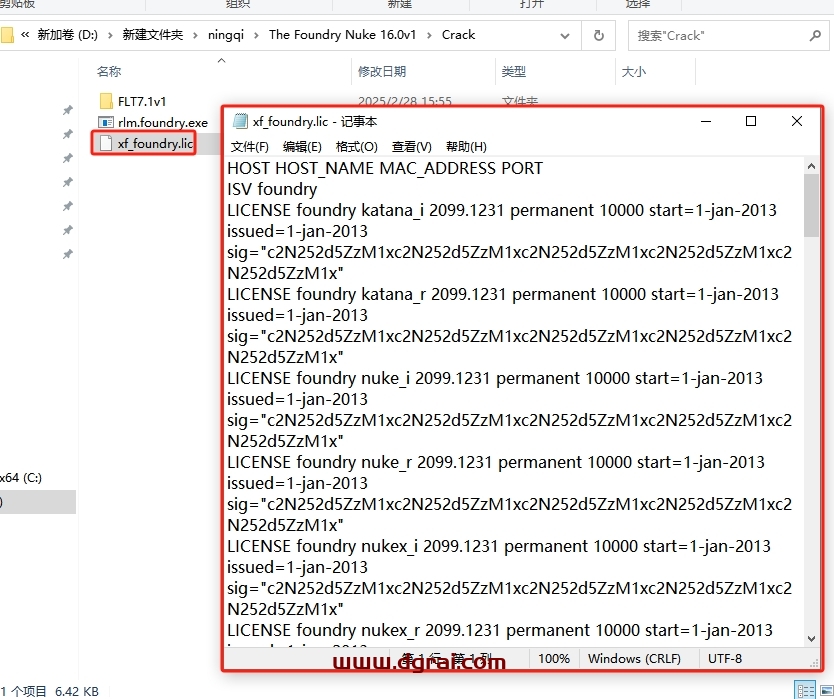Select the xf_foundry.lic file
Screen dimensions: 834x699
(x=144, y=143)
